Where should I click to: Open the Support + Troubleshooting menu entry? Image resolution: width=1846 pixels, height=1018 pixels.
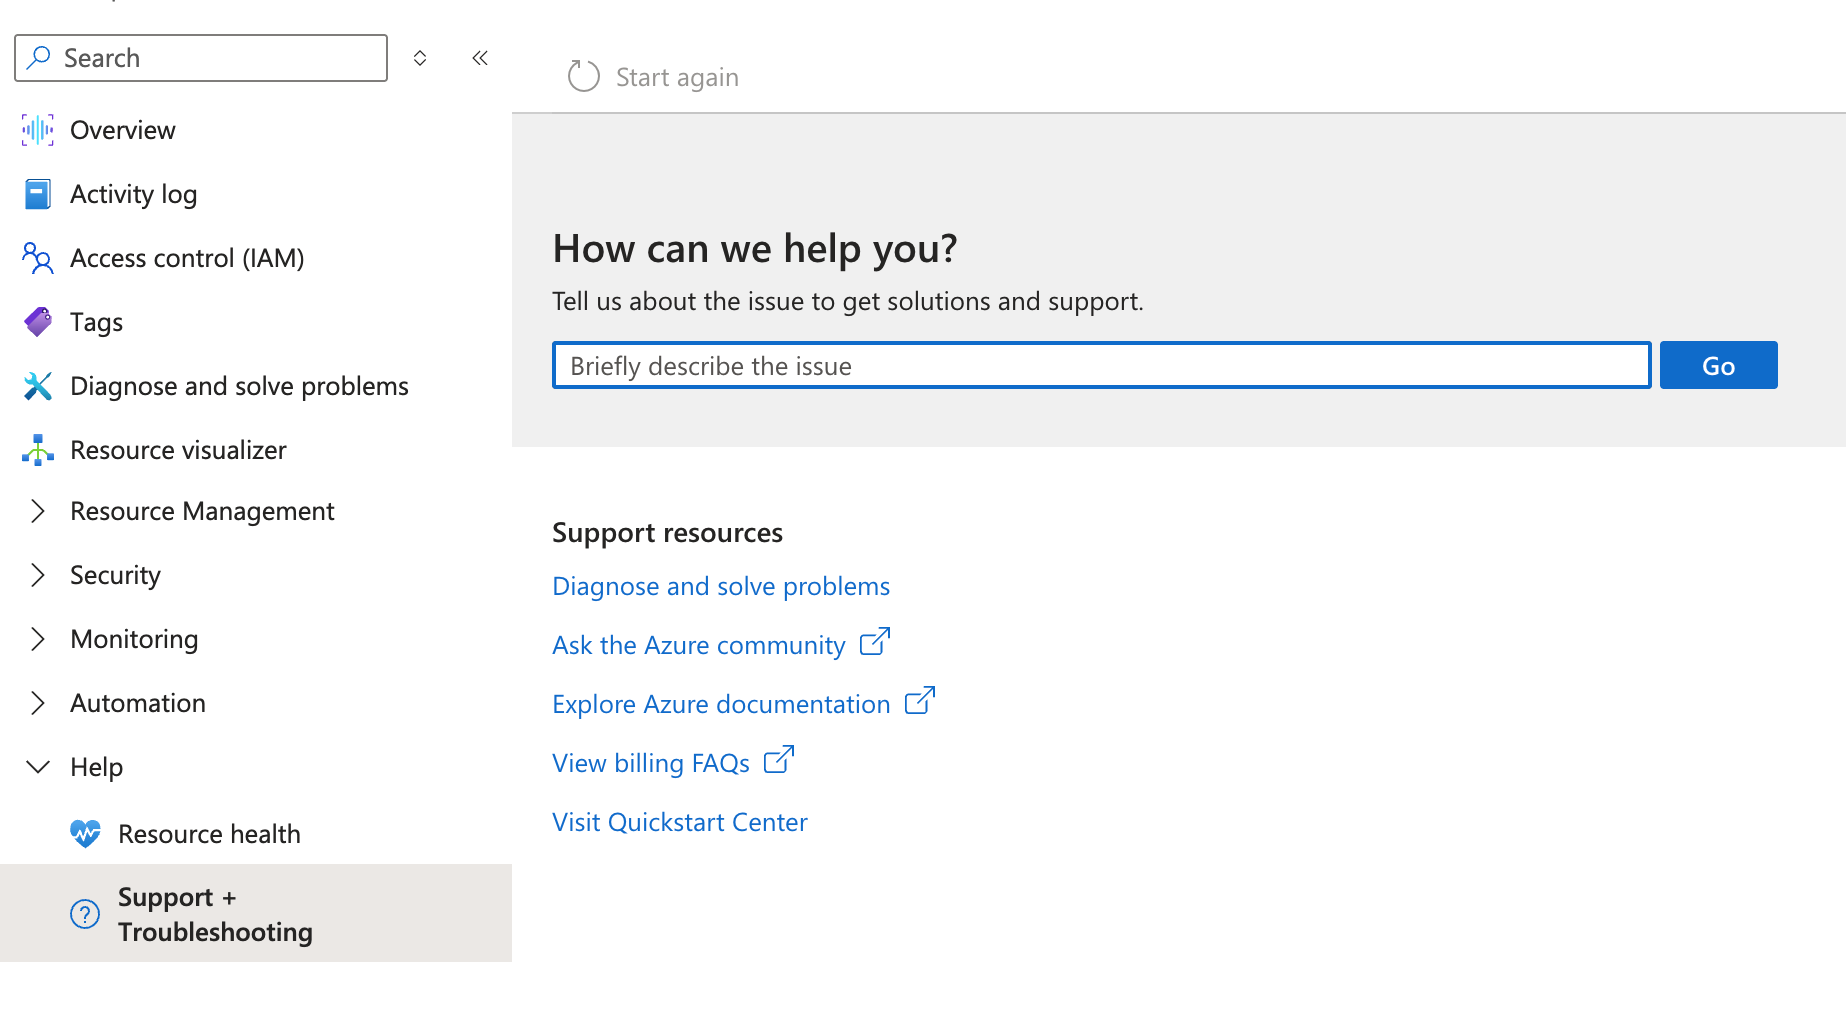214,913
